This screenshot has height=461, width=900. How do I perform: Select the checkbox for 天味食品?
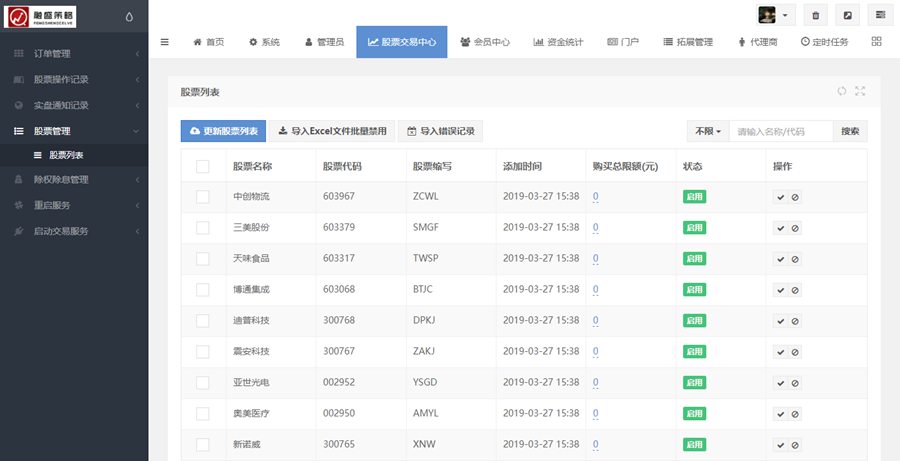click(203, 259)
